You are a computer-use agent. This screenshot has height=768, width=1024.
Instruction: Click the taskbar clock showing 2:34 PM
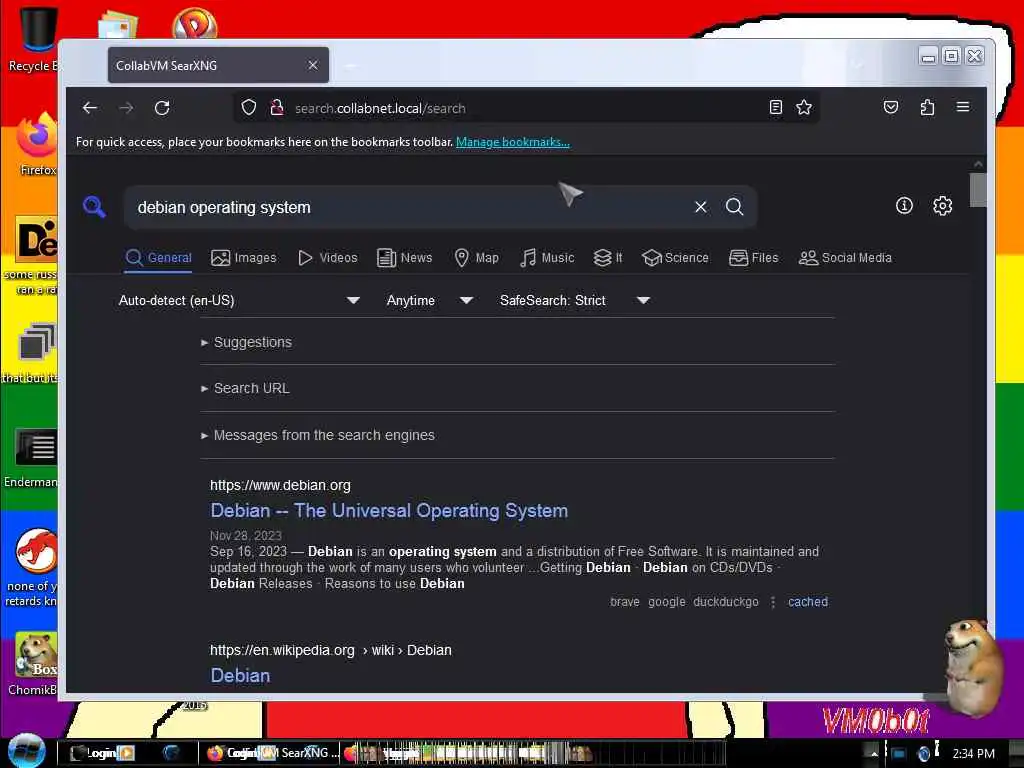point(973,754)
